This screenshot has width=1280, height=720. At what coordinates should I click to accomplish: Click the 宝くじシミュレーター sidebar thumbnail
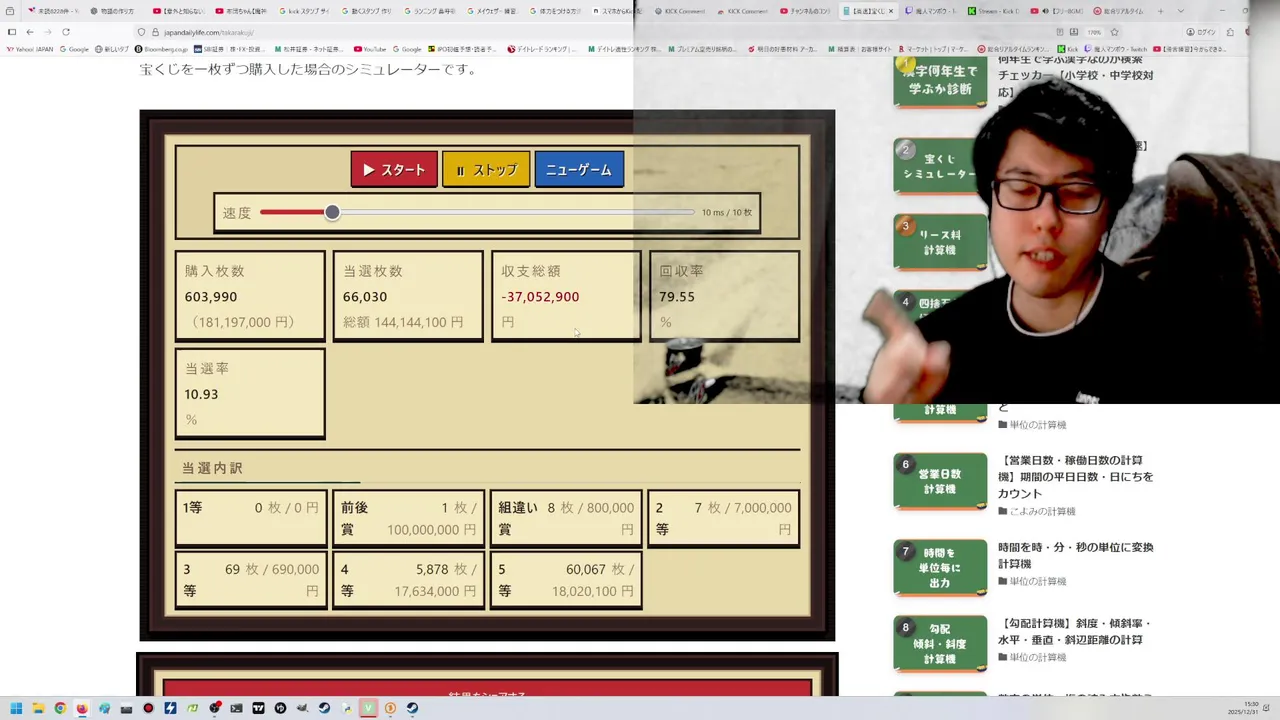click(x=938, y=165)
